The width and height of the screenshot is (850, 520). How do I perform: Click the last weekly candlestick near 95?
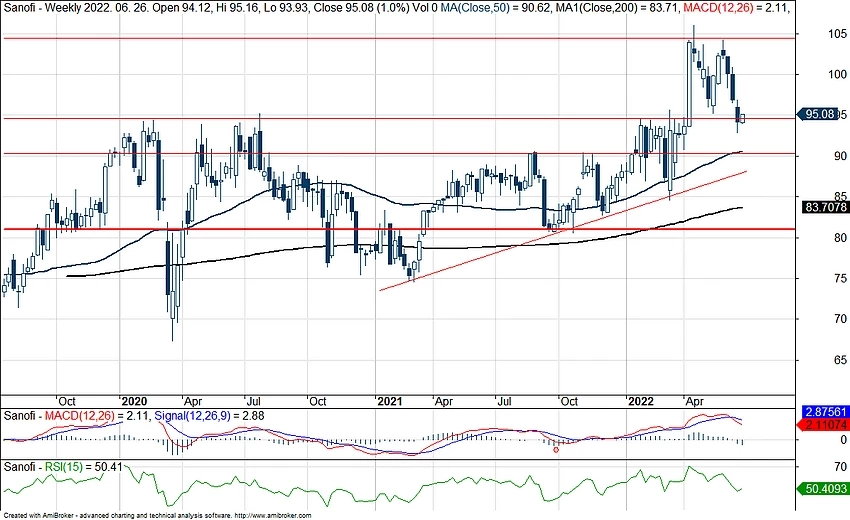(x=742, y=118)
